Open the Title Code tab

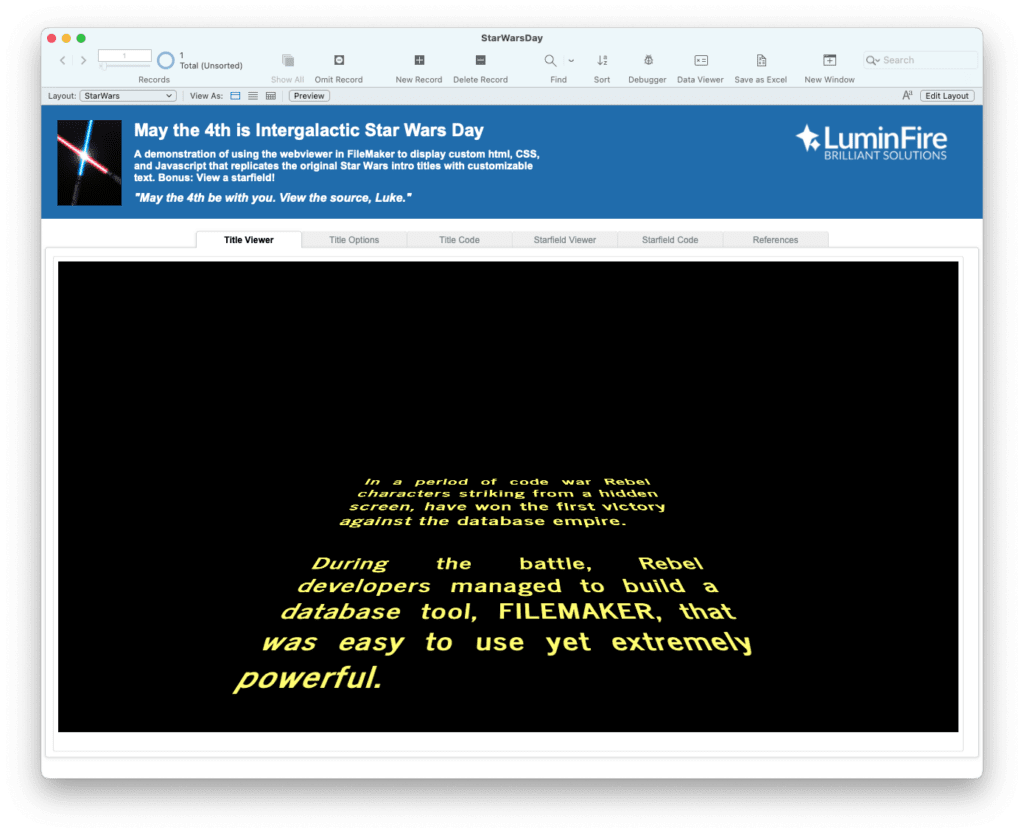tap(459, 240)
